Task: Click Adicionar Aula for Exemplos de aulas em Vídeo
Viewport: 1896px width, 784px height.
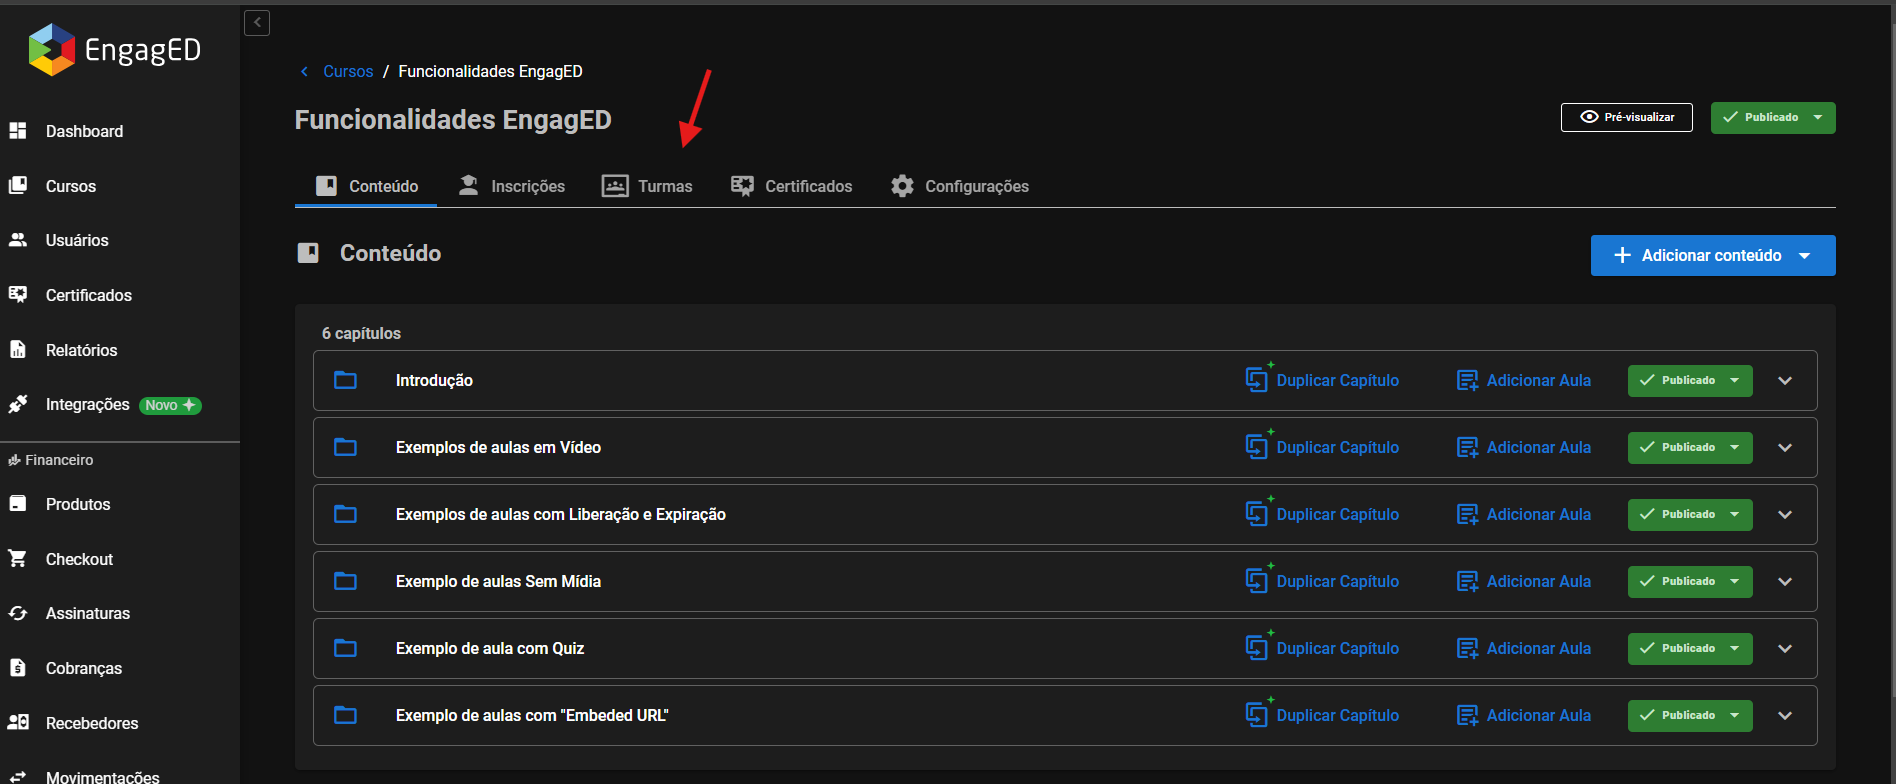Action: click(x=1524, y=447)
